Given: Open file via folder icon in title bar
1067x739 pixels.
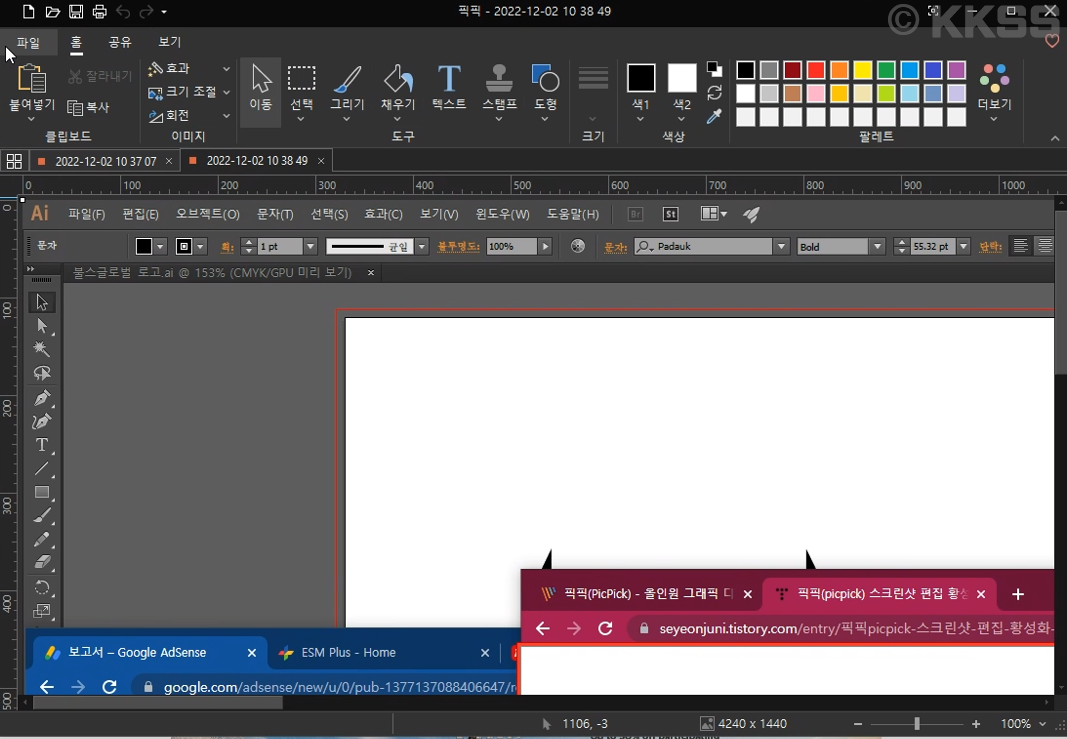Looking at the screenshot, I should coord(52,12).
